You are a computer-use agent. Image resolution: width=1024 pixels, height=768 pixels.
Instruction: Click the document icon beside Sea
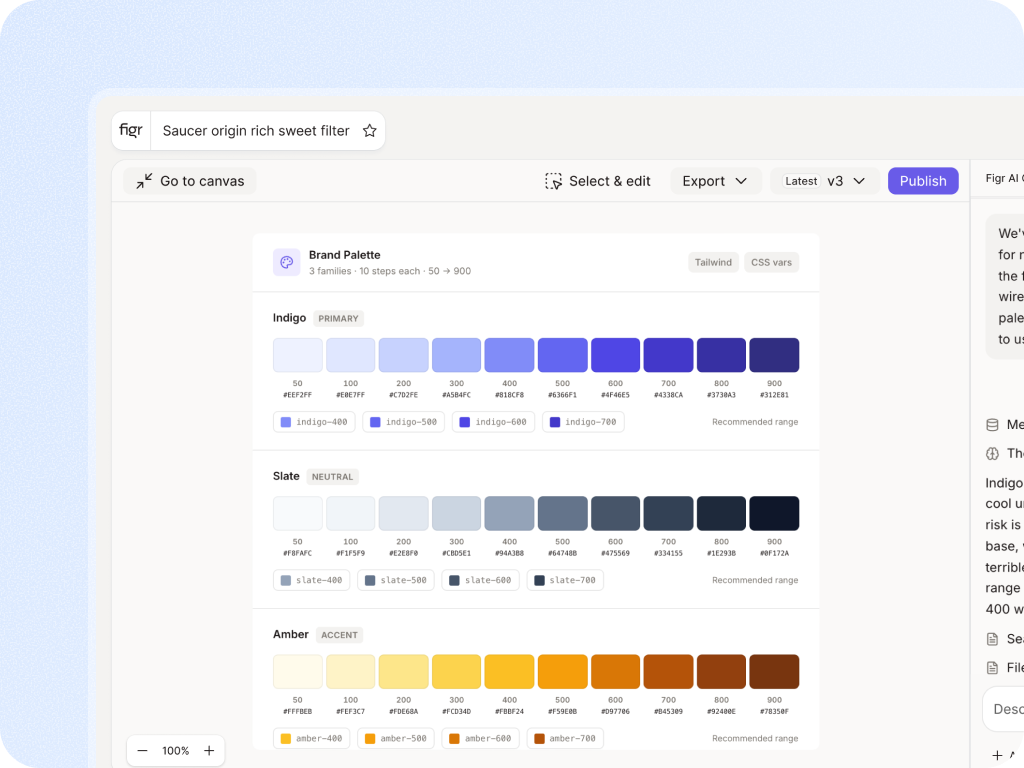992,639
